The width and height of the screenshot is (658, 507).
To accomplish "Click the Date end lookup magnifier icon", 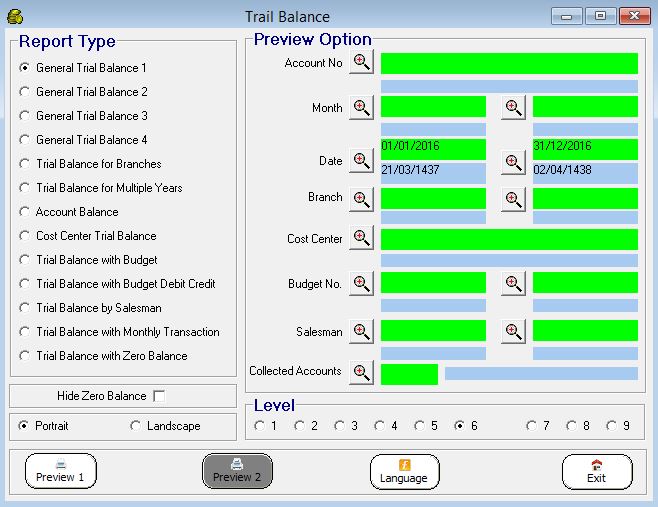I will (513, 161).
